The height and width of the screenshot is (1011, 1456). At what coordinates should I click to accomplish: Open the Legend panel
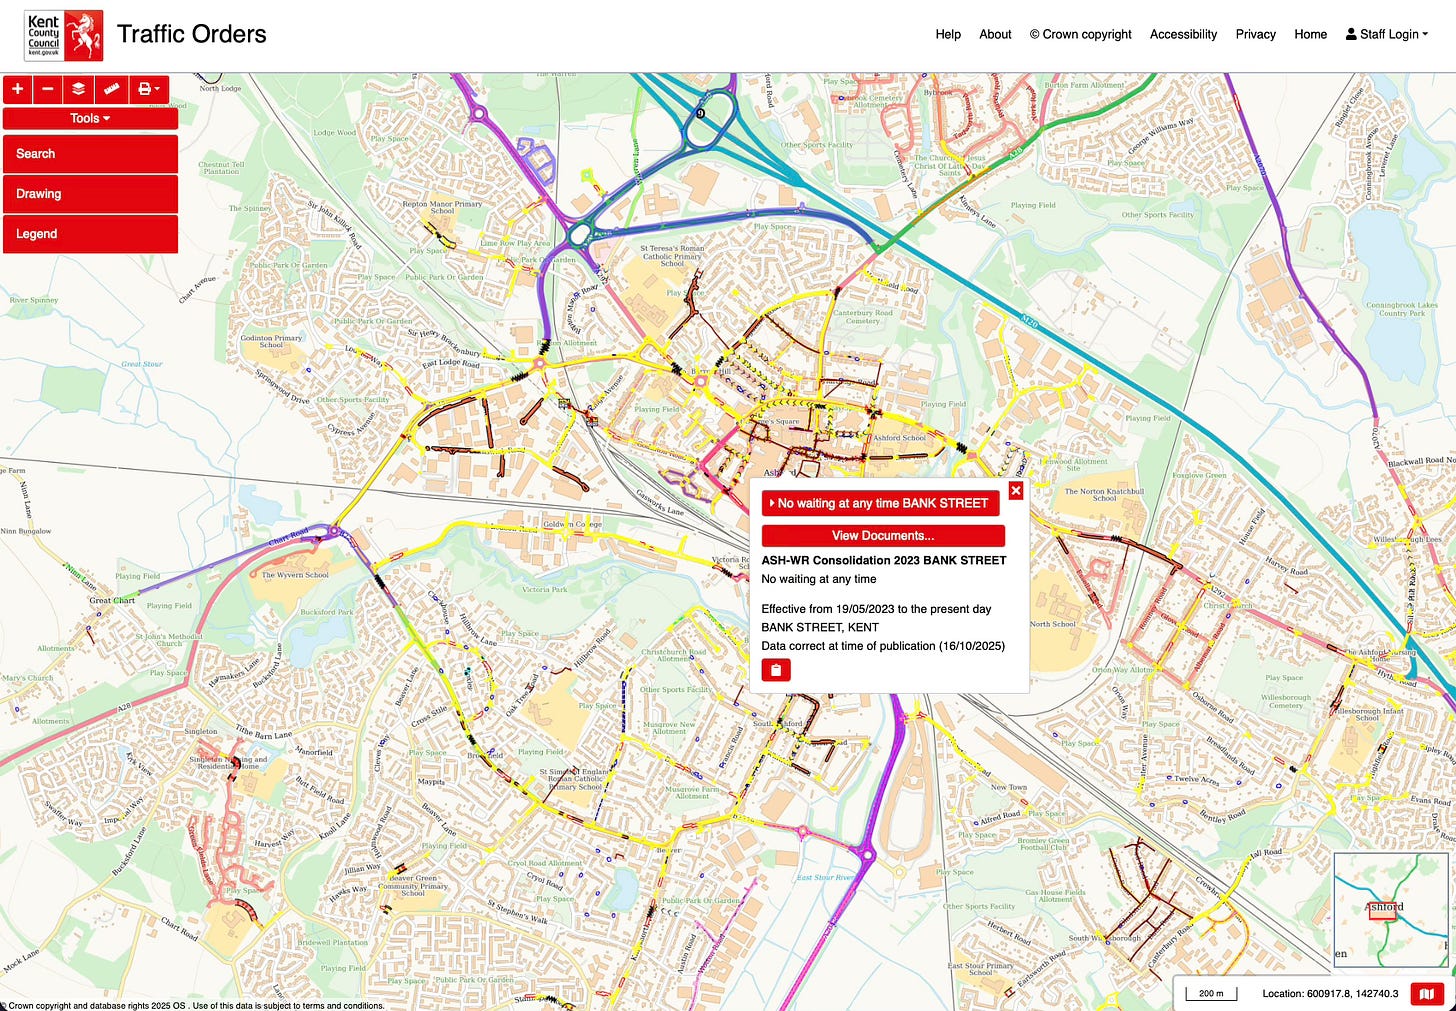tap(90, 234)
